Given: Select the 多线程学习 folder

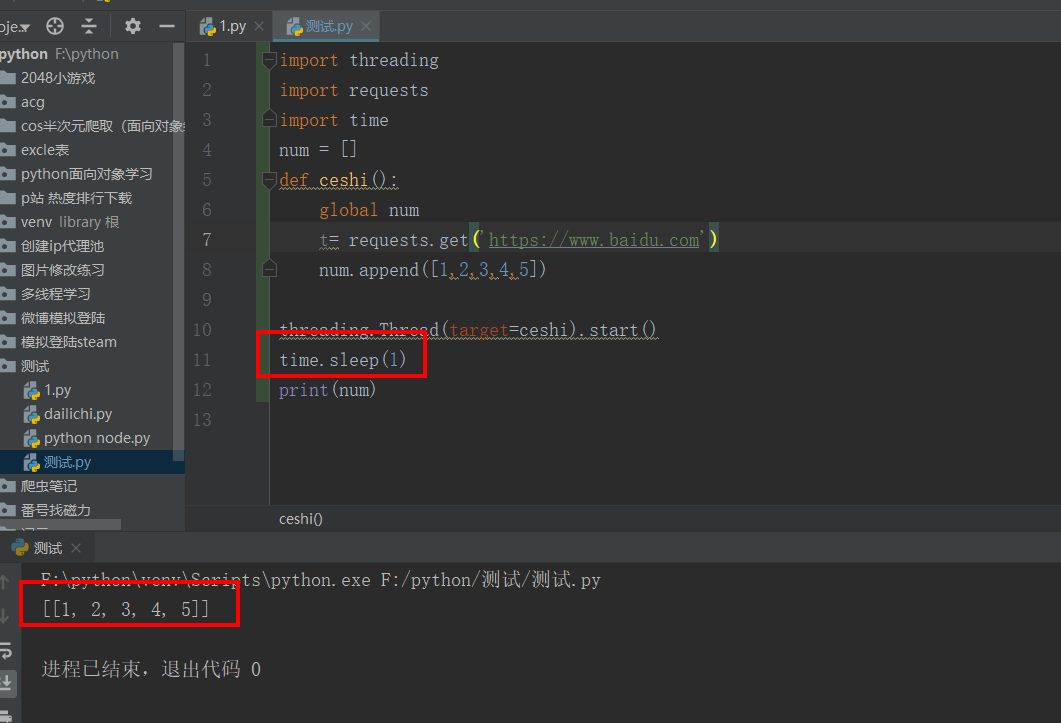Looking at the screenshot, I should [55, 294].
